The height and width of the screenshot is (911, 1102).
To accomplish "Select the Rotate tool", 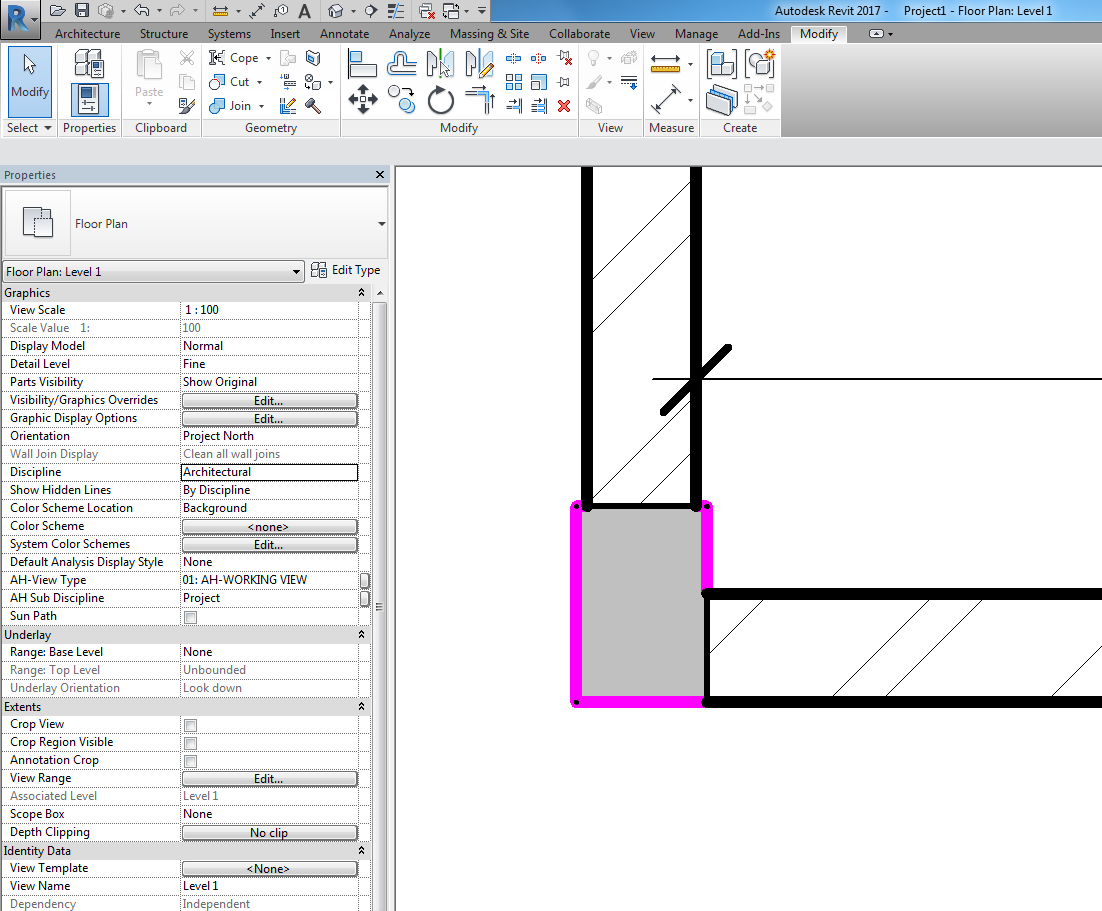I will coord(441,100).
